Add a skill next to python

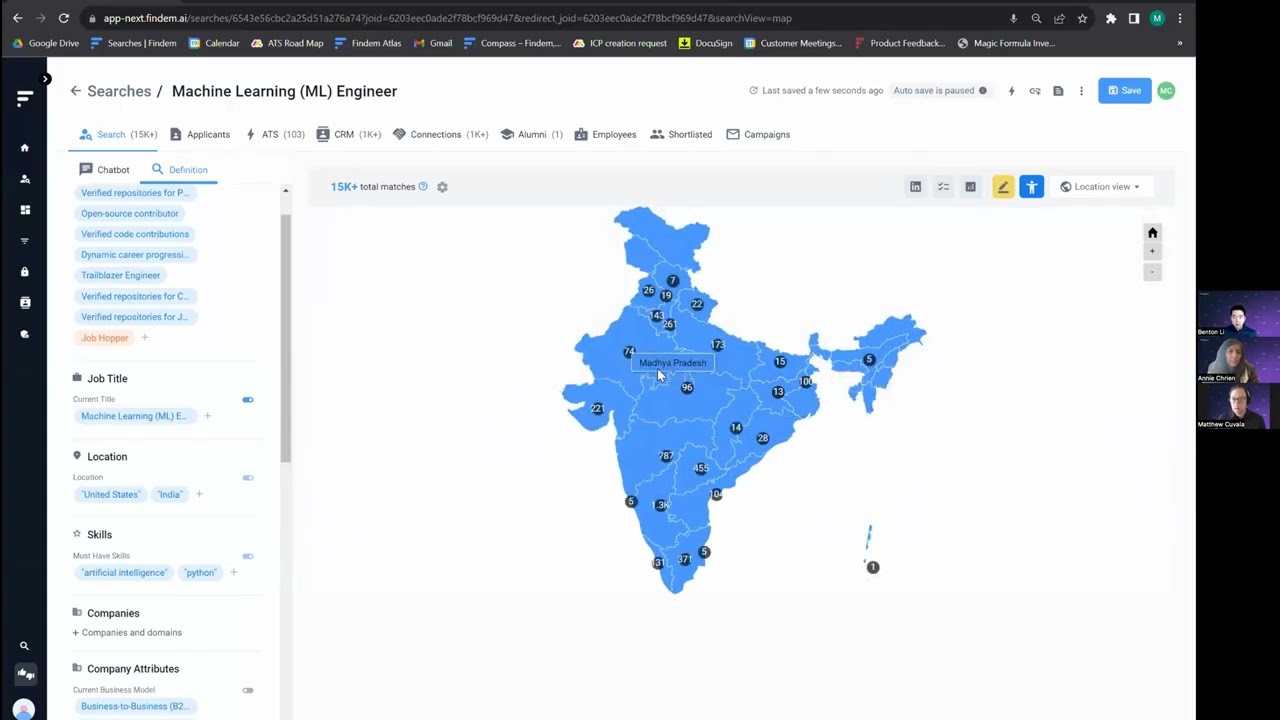(x=233, y=572)
